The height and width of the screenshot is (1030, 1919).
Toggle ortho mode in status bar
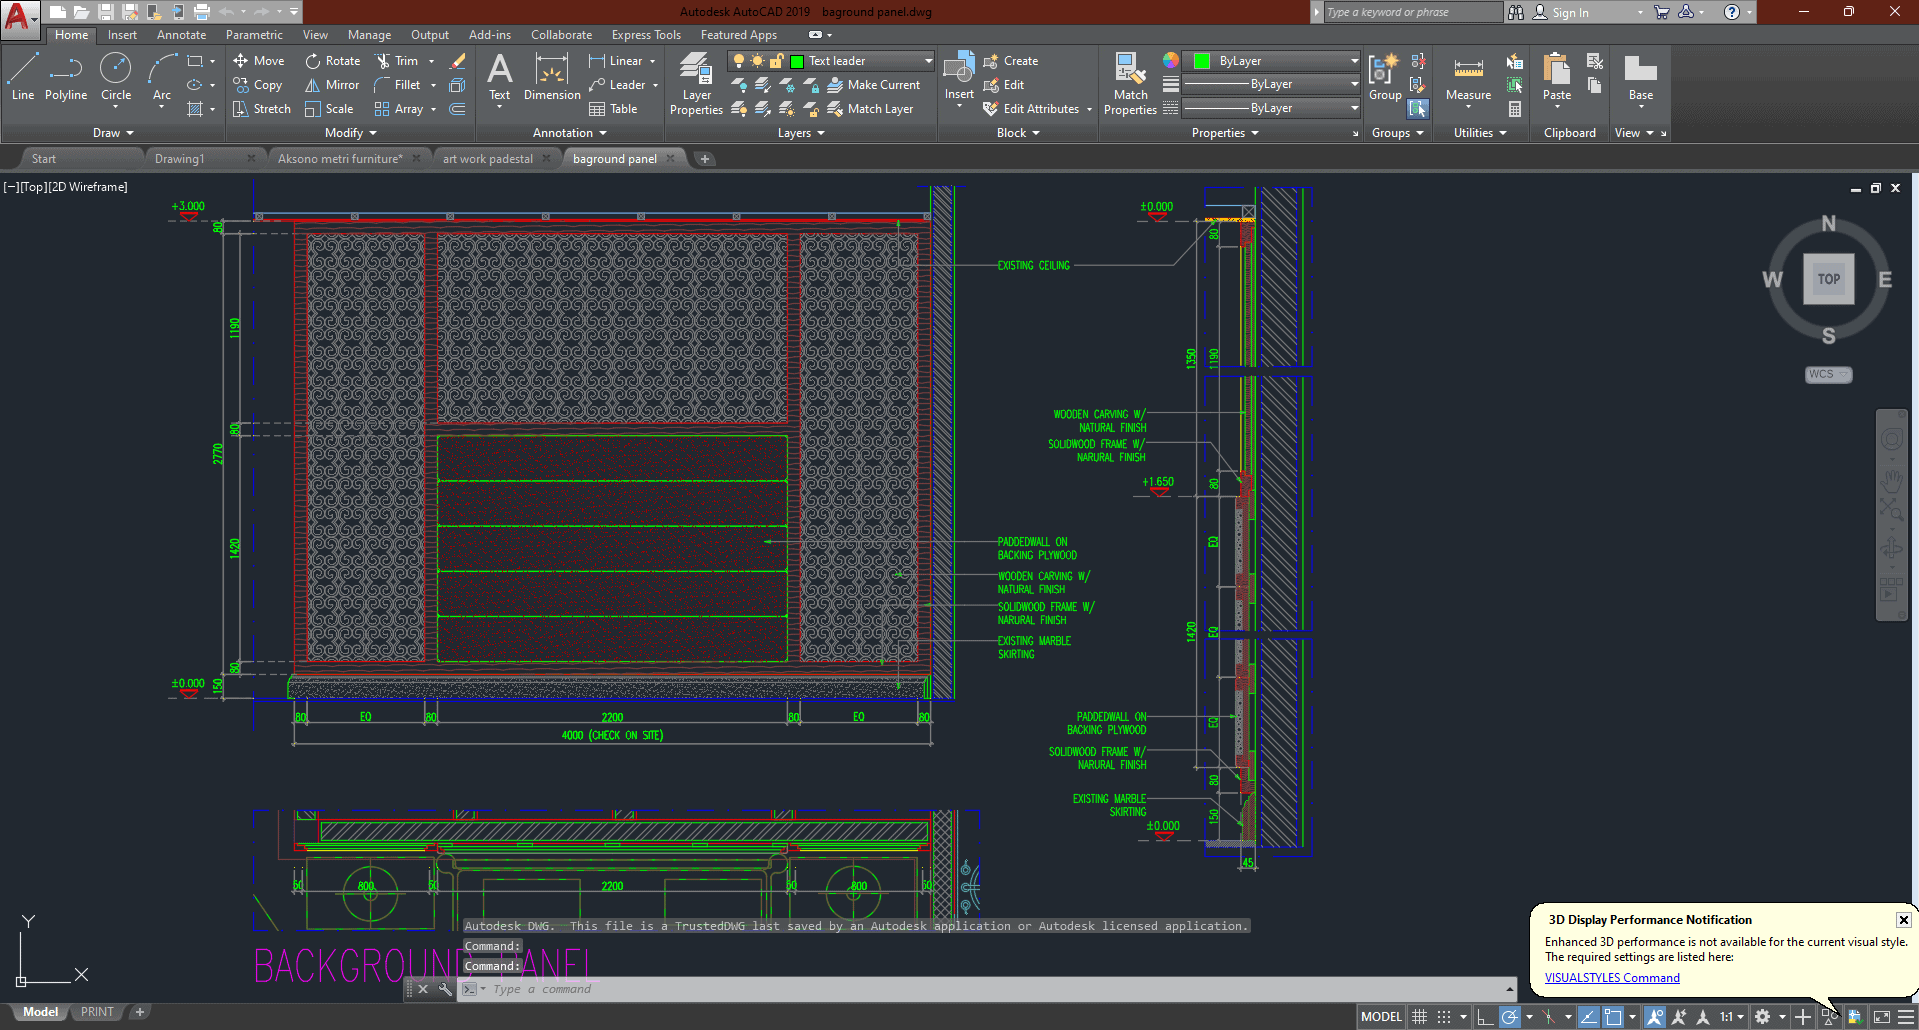click(1485, 1017)
